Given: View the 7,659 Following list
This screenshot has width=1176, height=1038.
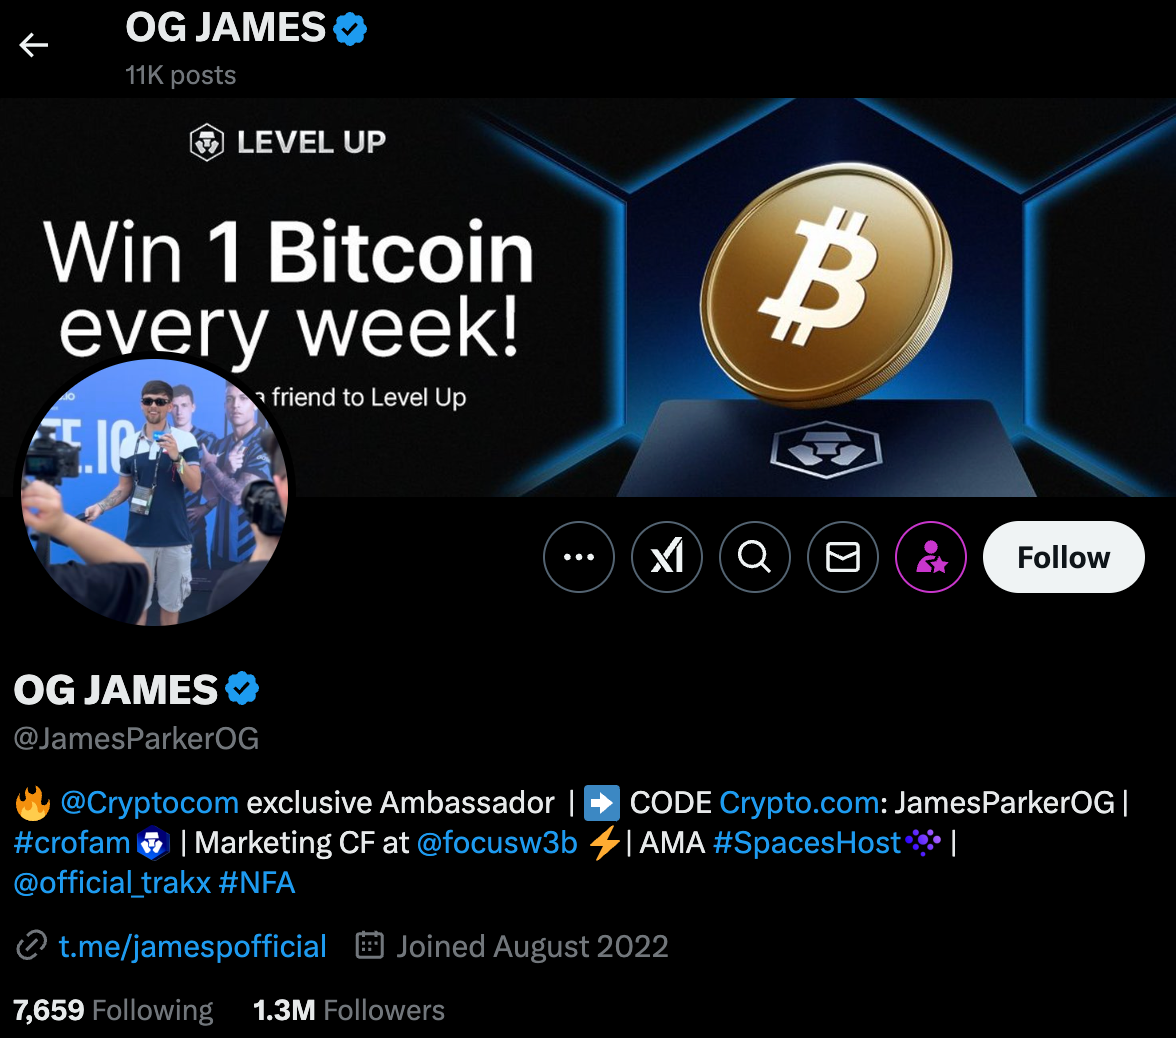Looking at the screenshot, I should (113, 1010).
